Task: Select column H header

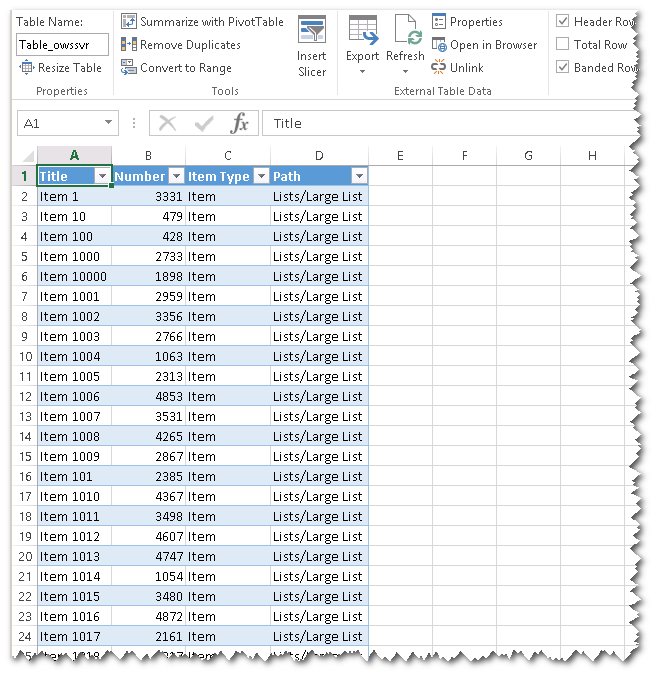Action: 592,156
